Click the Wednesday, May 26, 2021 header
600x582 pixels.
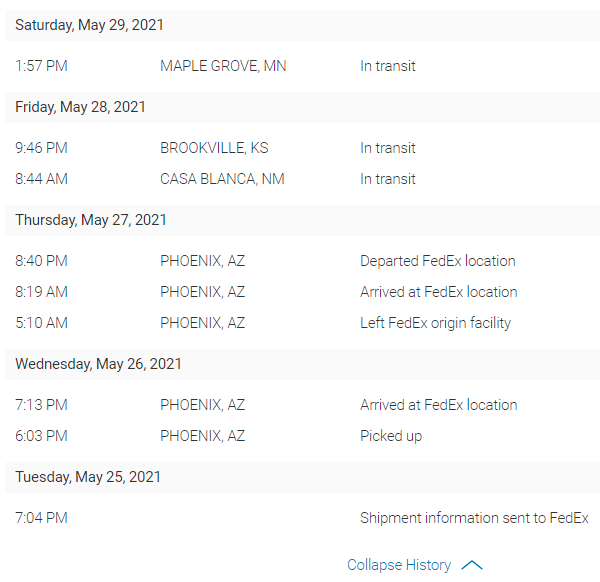click(98, 364)
